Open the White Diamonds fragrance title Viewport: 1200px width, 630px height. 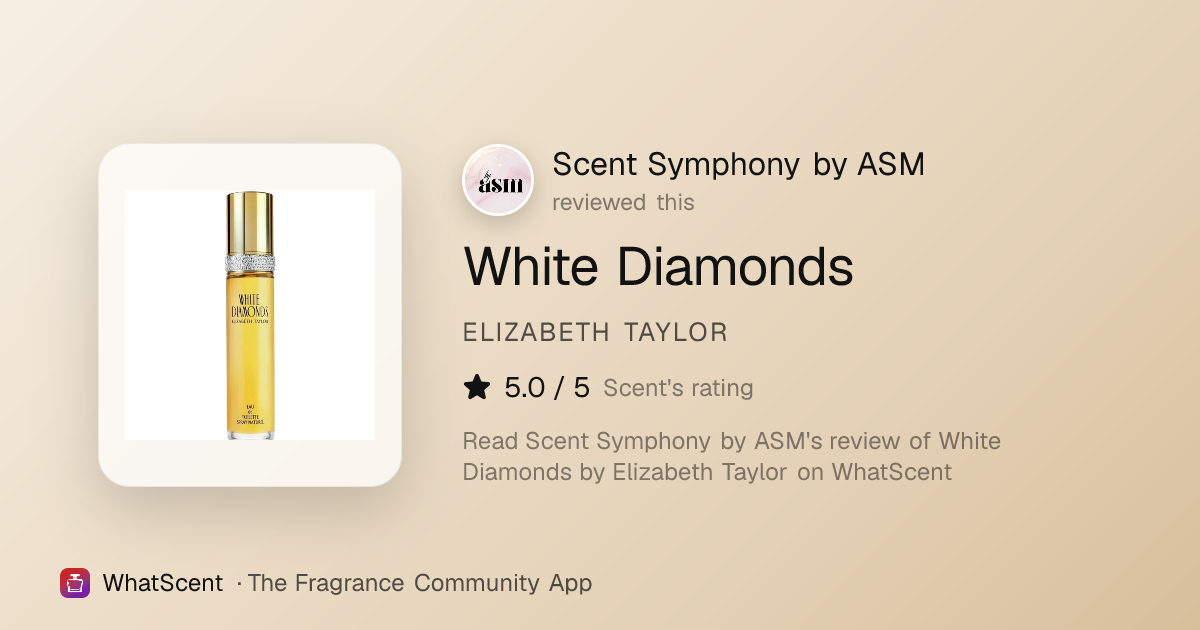(x=659, y=267)
